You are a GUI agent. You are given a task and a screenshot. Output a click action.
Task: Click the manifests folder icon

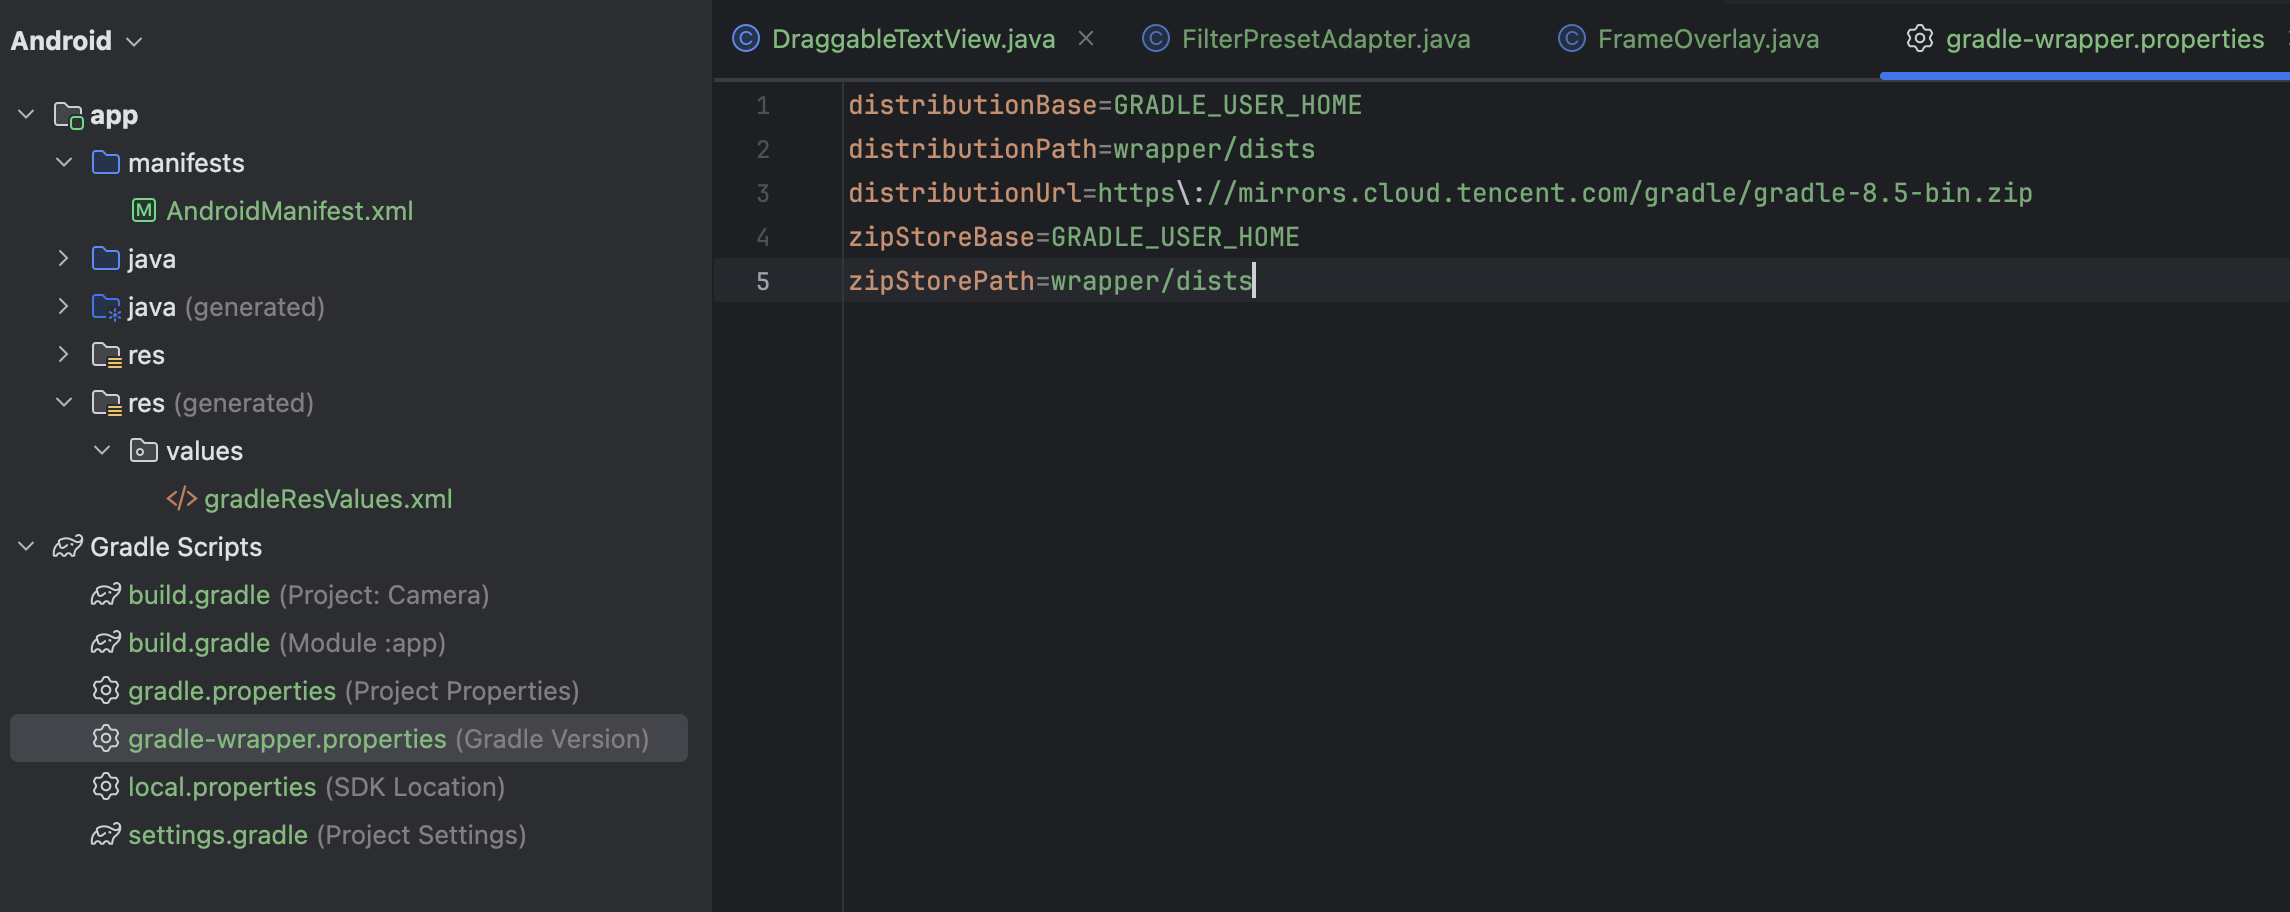(x=106, y=163)
